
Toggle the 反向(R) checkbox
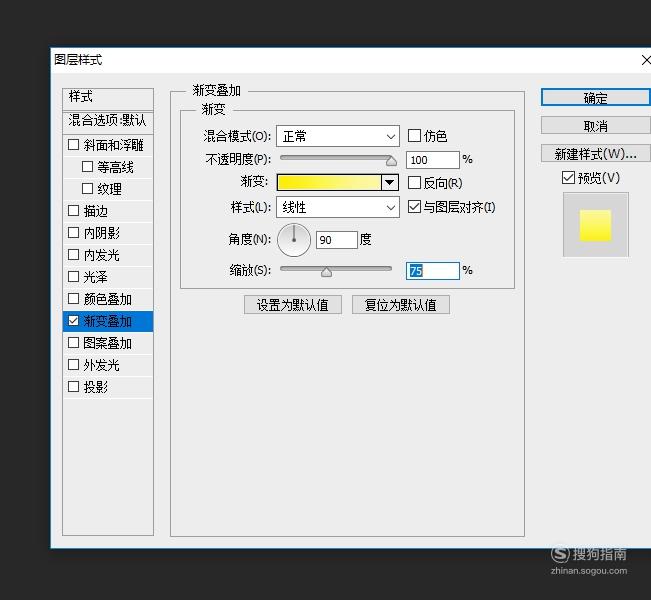(414, 183)
